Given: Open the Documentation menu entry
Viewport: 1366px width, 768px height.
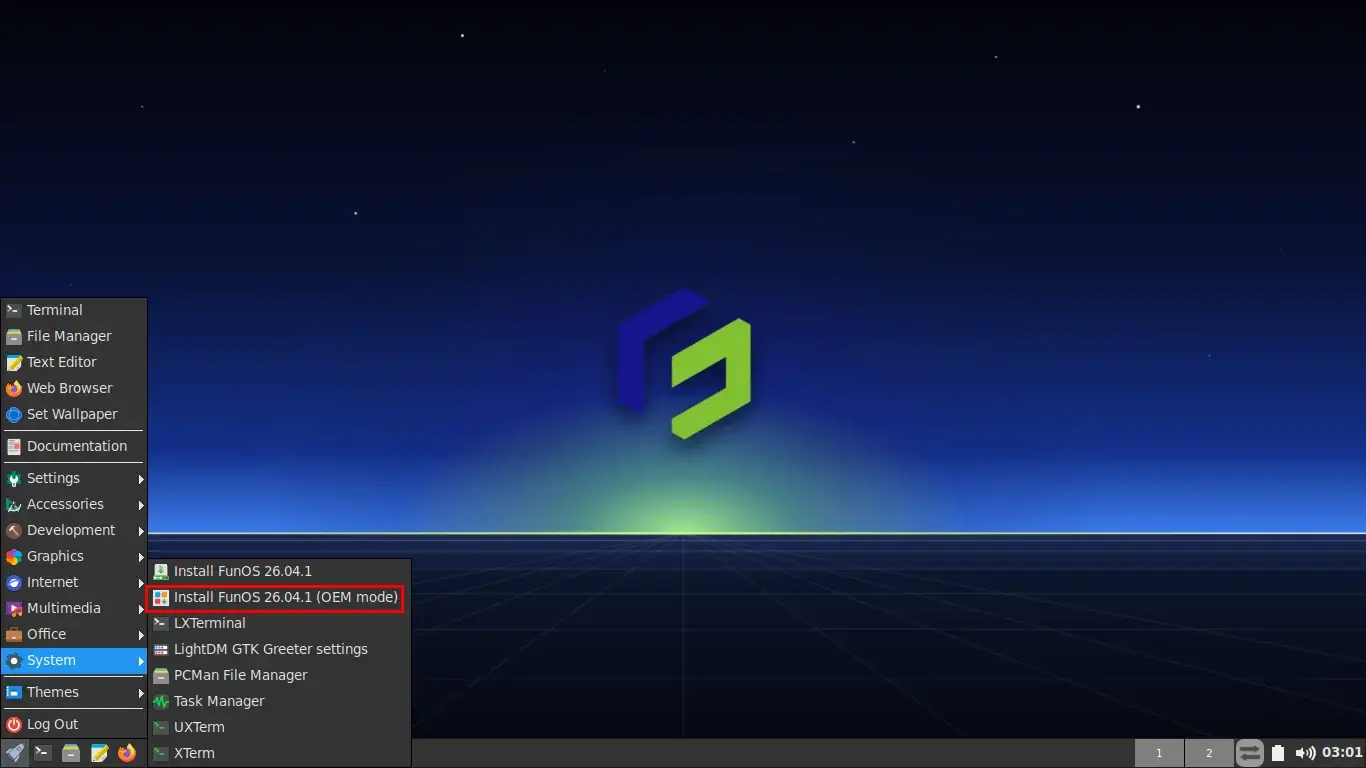Looking at the screenshot, I should (x=74, y=446).
